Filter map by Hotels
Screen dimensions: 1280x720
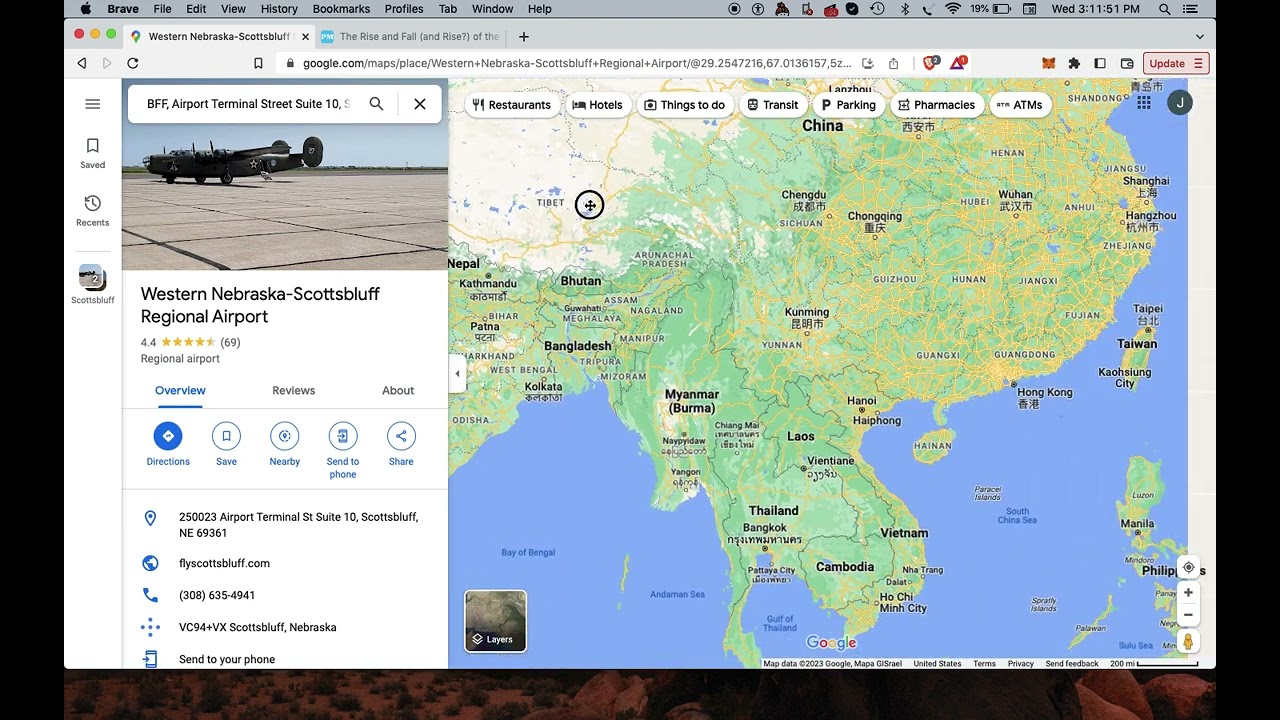[598, 105]
